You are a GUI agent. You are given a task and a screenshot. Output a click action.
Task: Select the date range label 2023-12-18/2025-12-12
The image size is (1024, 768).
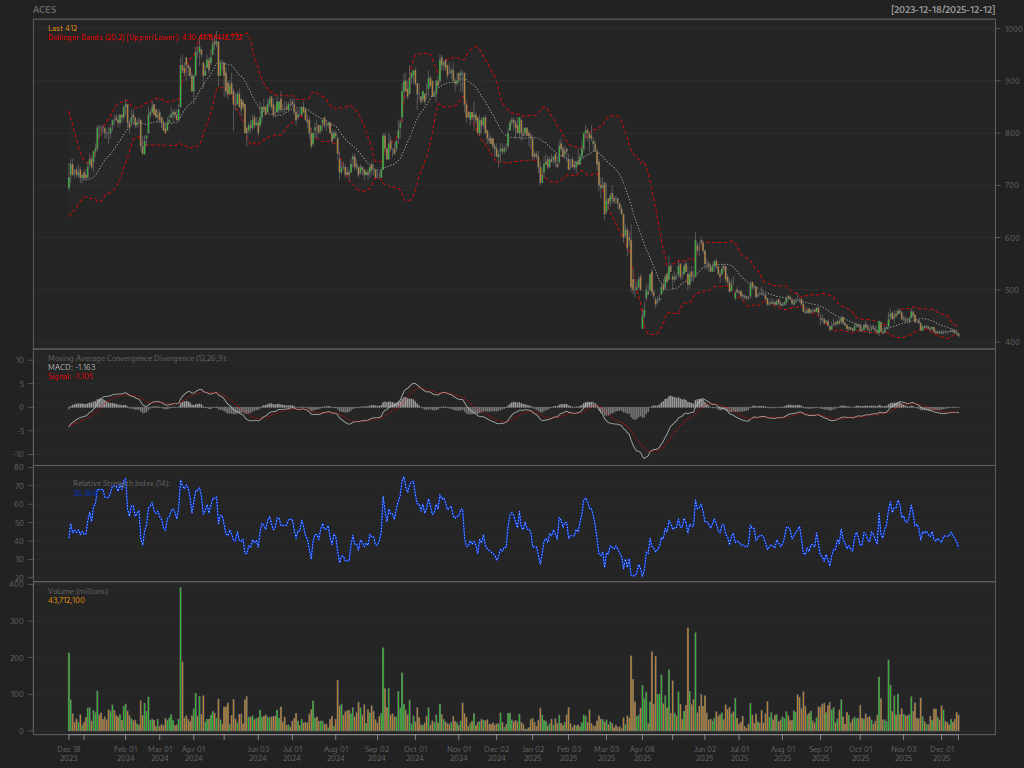coord(943,10)
